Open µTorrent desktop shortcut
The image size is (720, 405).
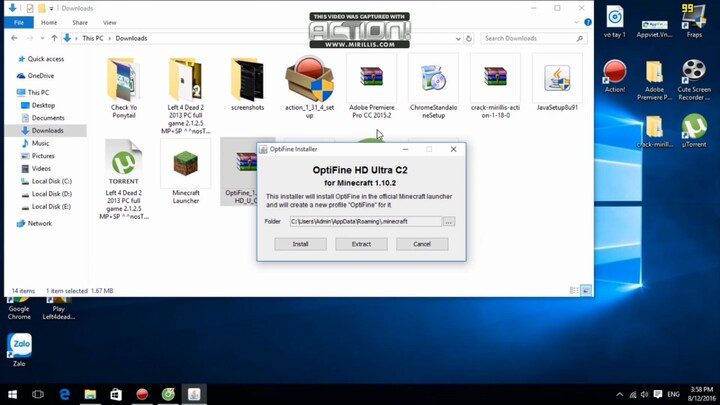(x=694, y=131)
